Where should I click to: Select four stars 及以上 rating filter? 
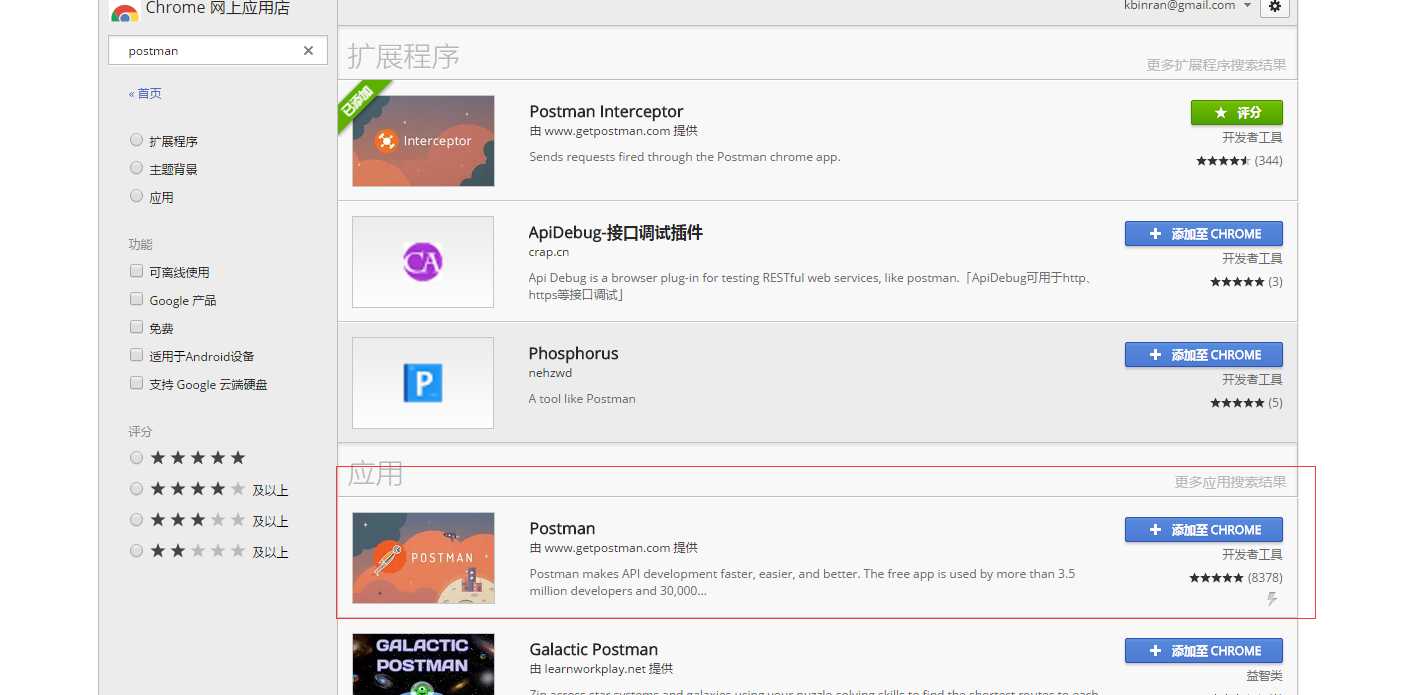click(x=137, y=489)
